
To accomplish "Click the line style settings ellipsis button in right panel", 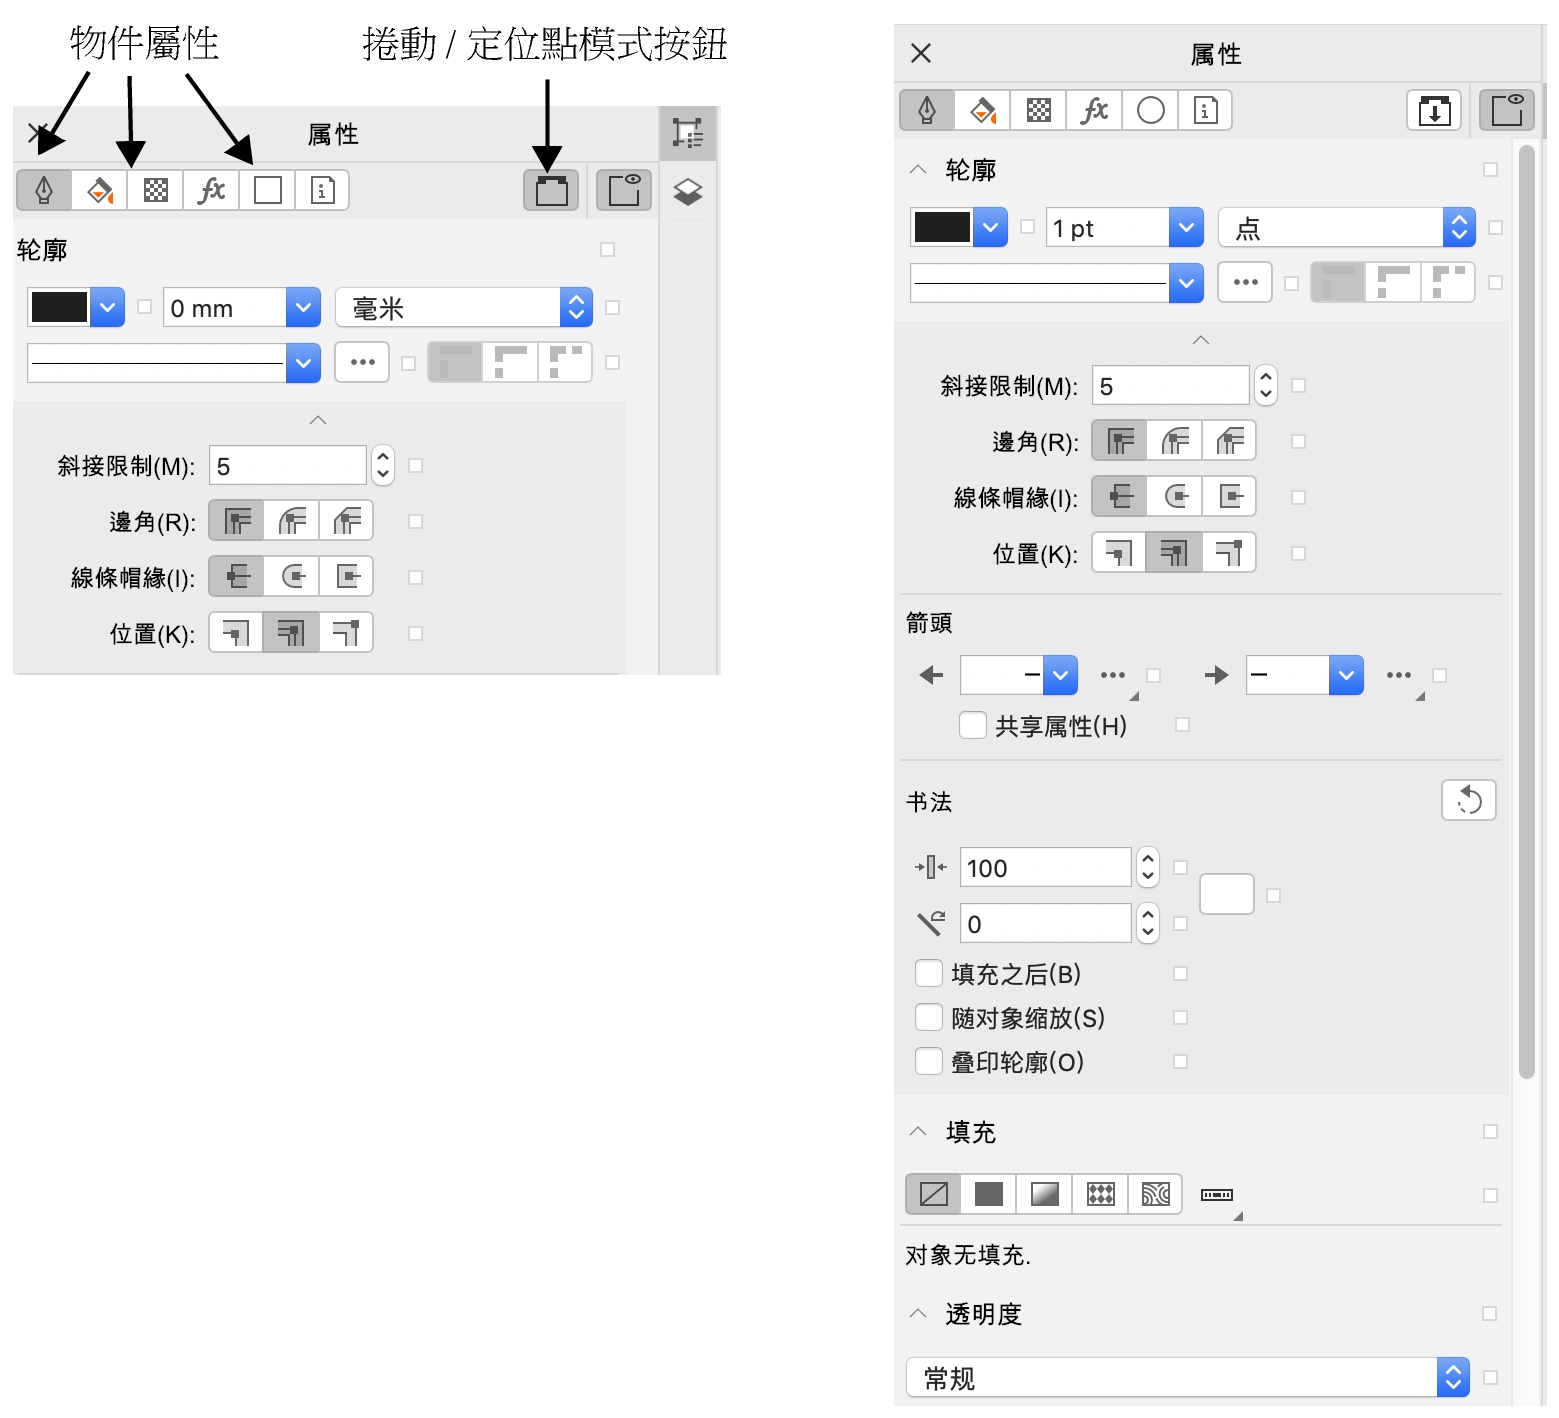I will point(1245,283).
